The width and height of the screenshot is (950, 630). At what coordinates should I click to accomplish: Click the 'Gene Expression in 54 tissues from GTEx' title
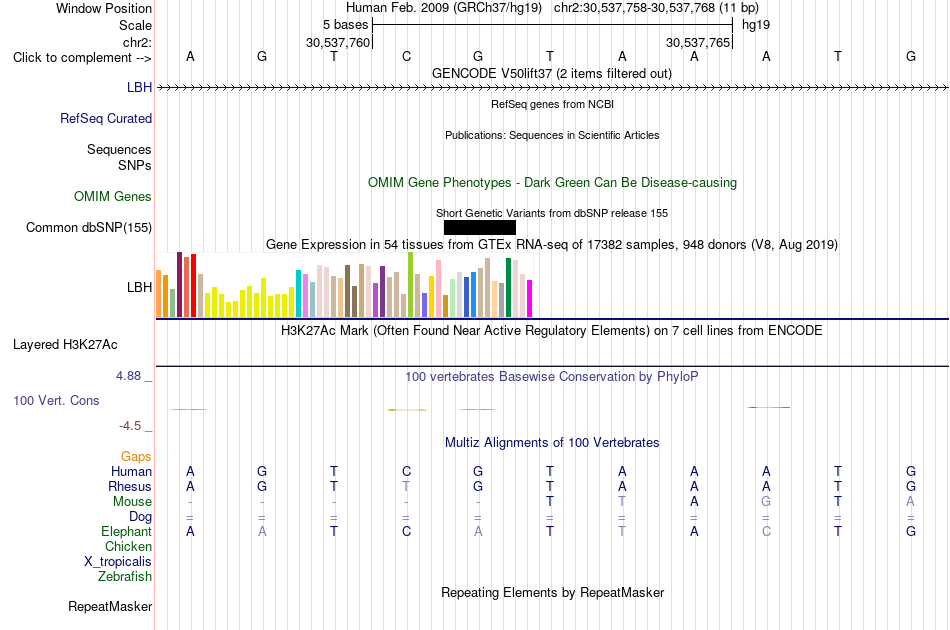click(552, 245)
